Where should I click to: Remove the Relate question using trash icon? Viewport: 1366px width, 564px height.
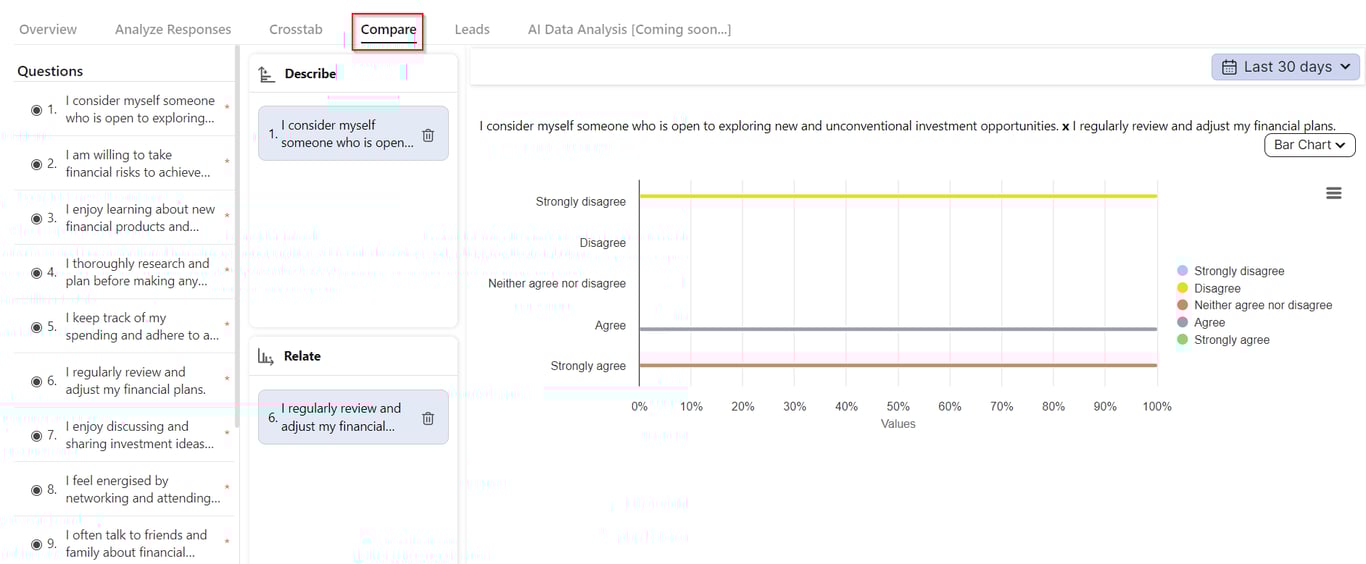point(428,418)
